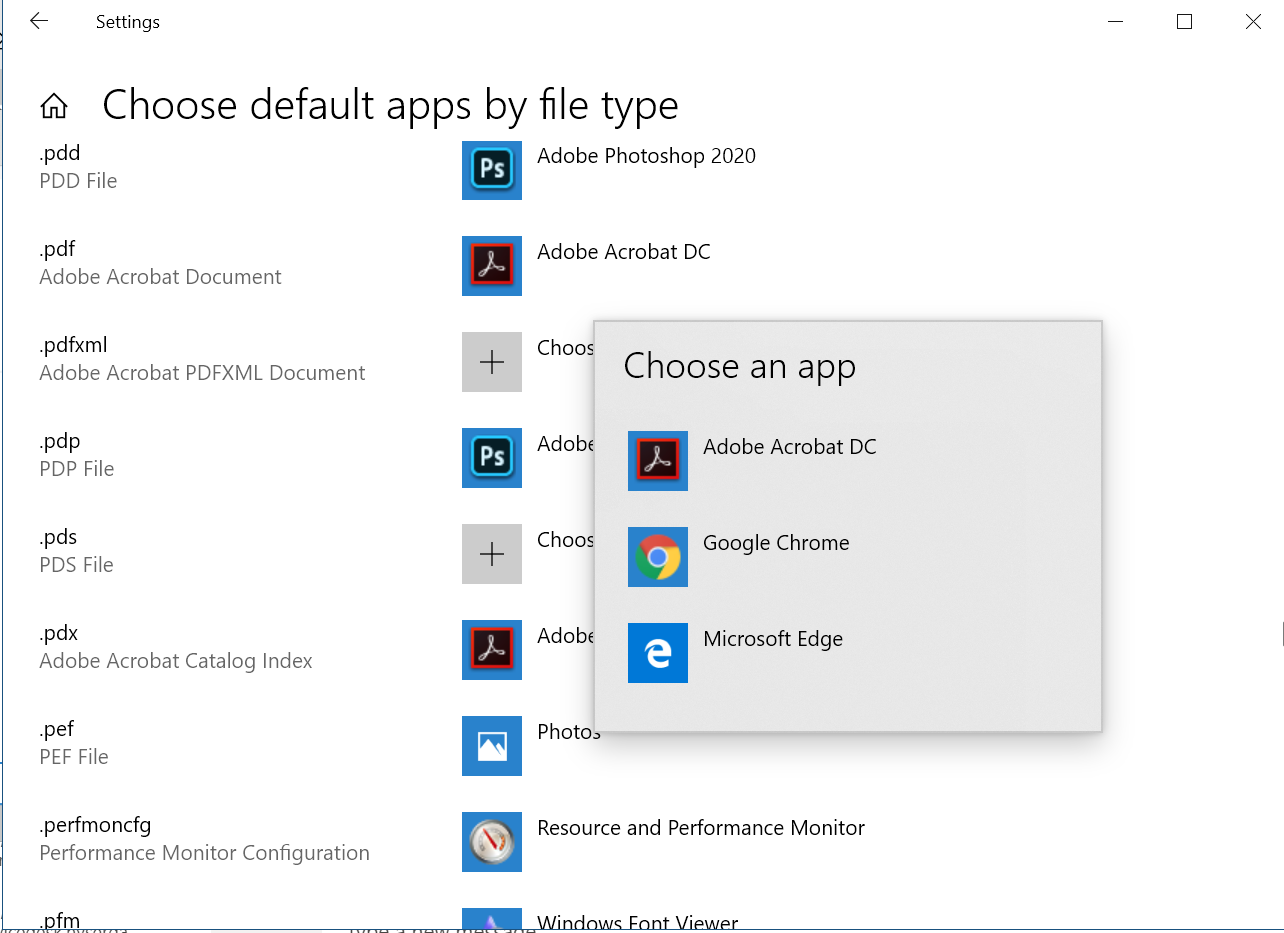Select the .pdfxml extension text
Viewport: 1284px width, 933px height.
(x=73, y=345)
